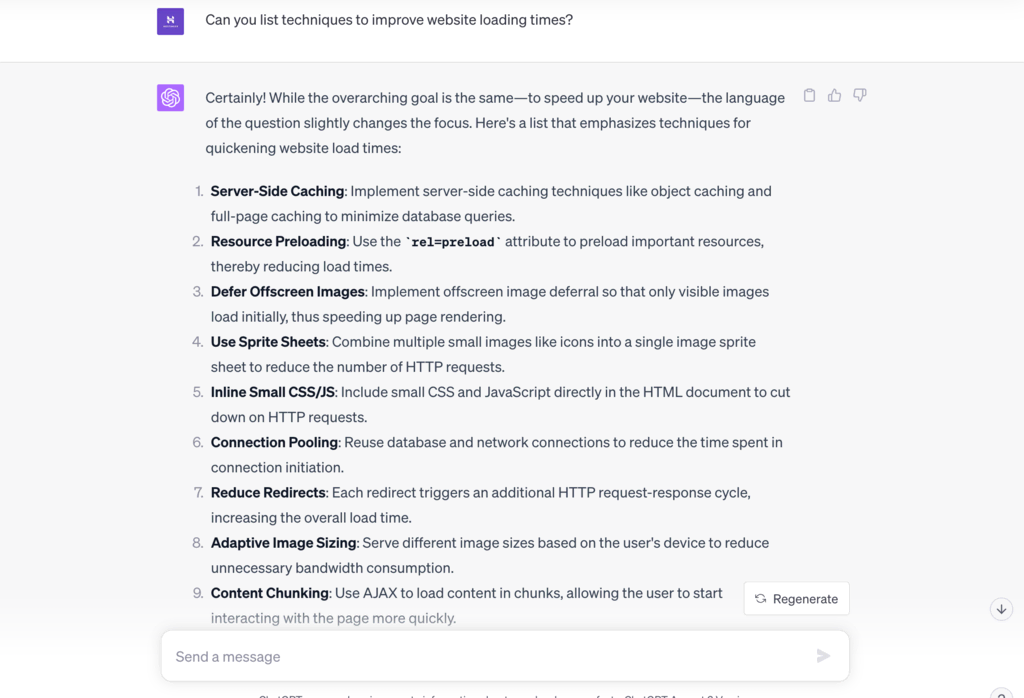The width and height of the screenshot is (1024, 698).
Task: Give the response a thumbs up
Action: 834,96
